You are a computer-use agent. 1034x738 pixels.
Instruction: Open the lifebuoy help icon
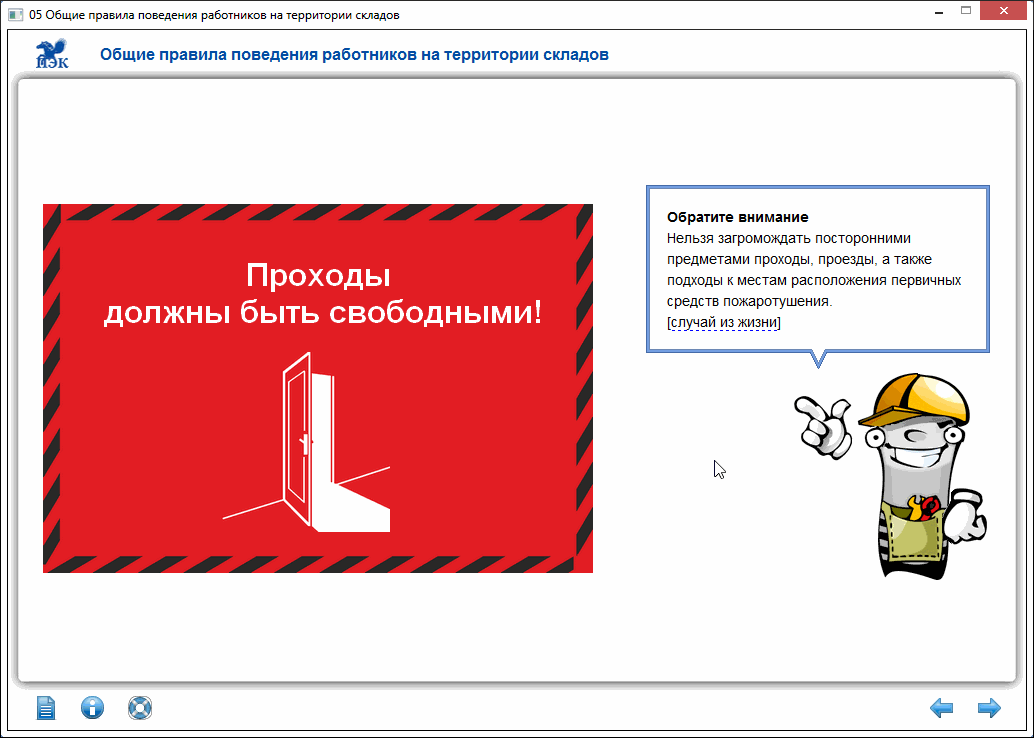click(140, 708)
